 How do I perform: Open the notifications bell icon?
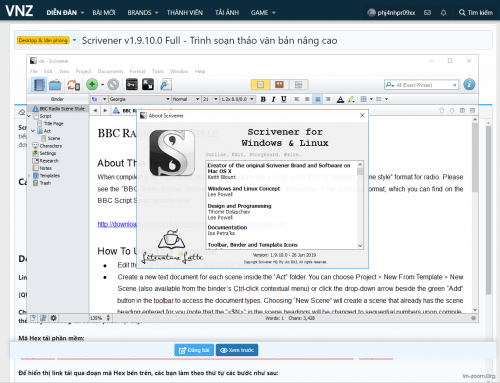coord(443,13)
